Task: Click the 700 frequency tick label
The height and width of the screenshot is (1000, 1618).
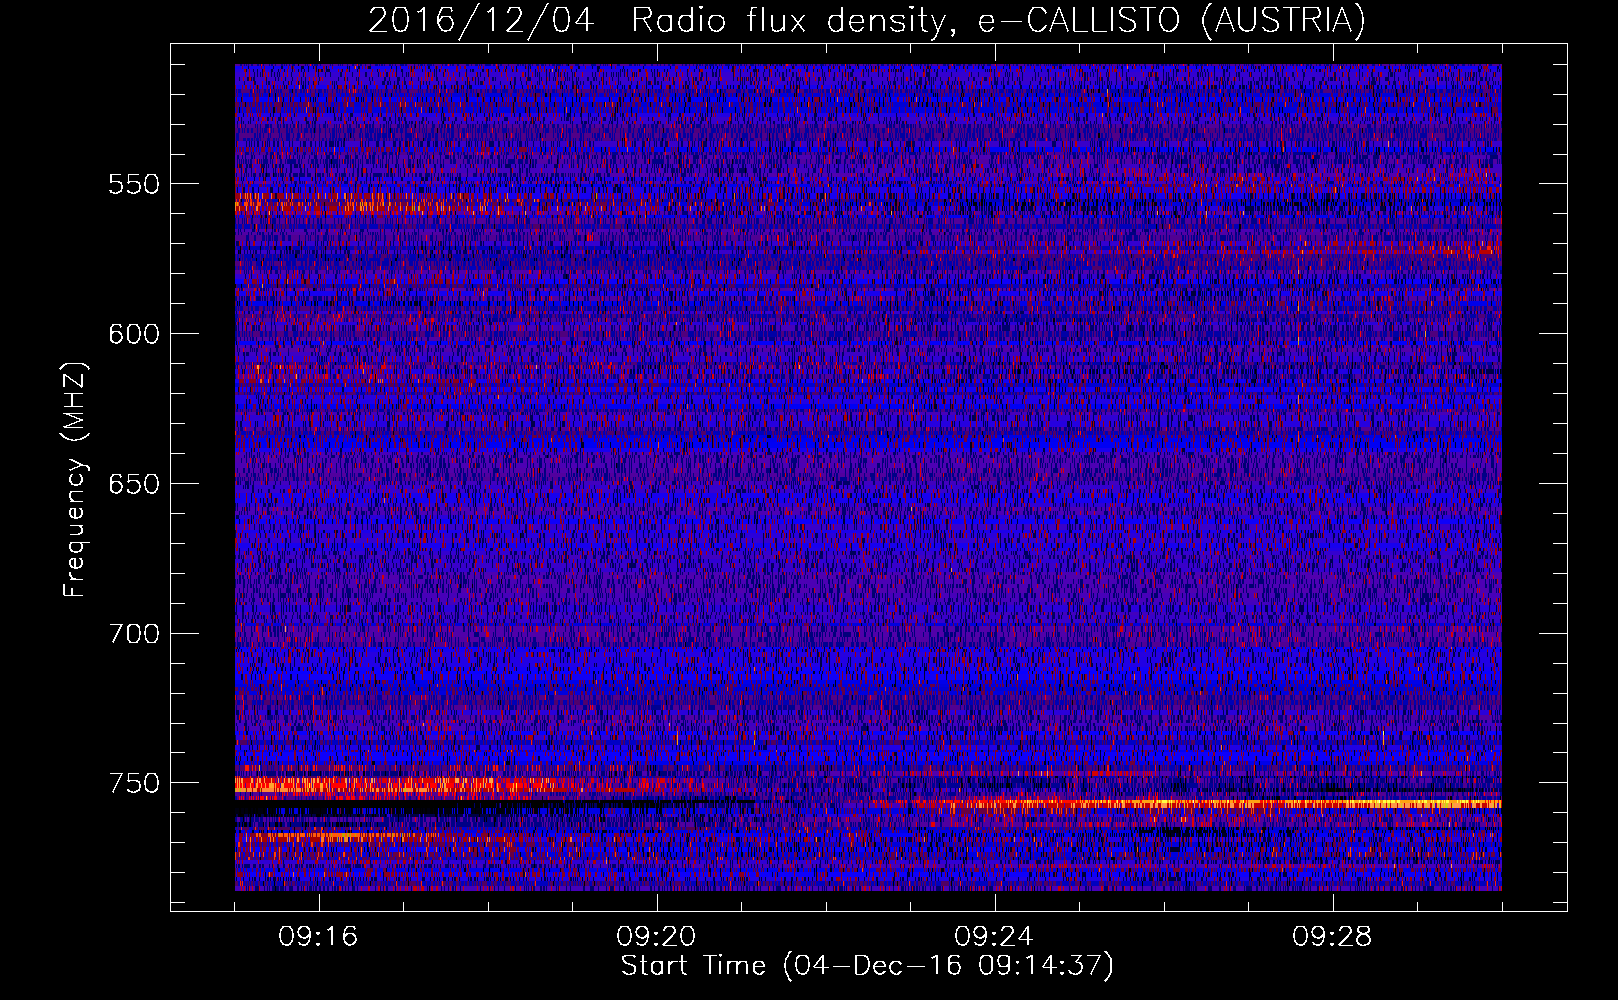Action: pos(134,634)
